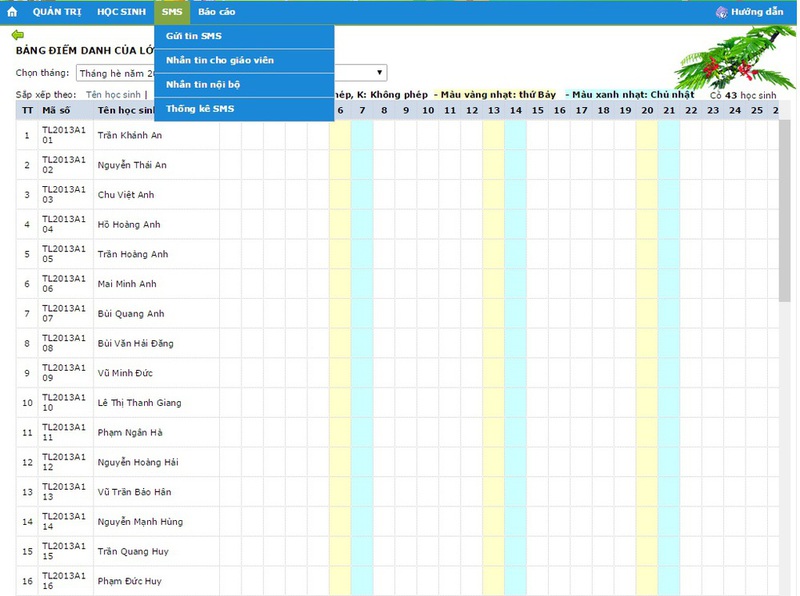
Task: Click the home icon in top bar
Action: [x=12, y=12]
